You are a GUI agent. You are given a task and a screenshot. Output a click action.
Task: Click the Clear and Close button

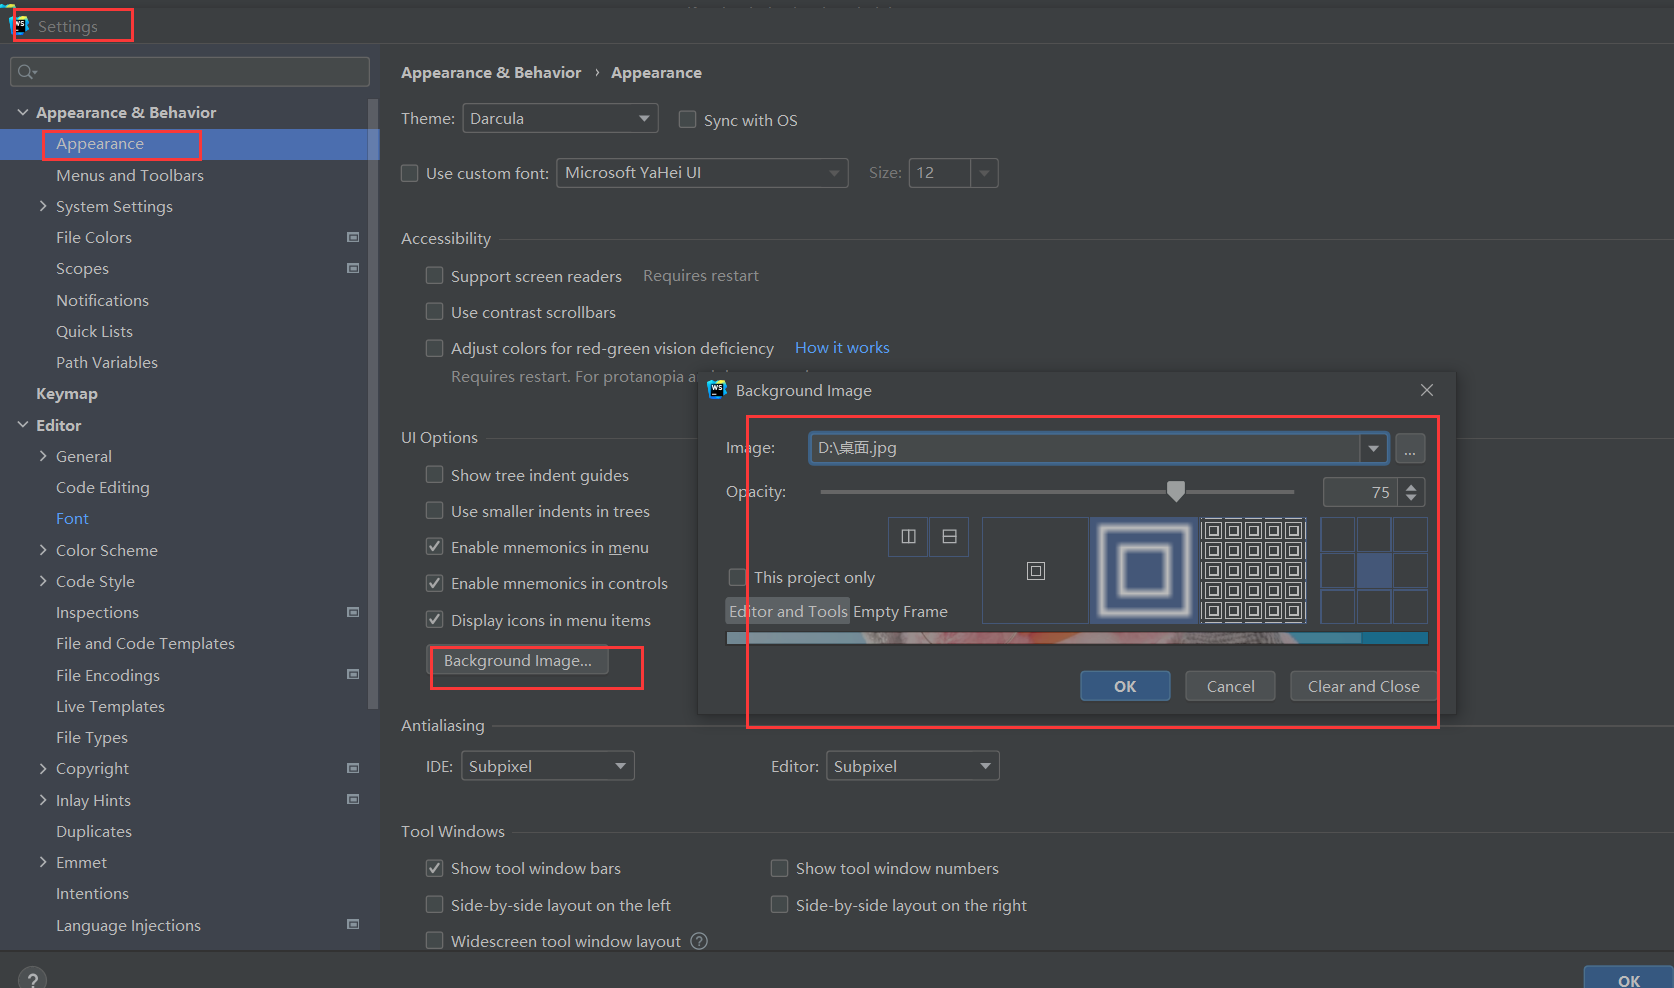pyautogui.click(x=1362, y=686)
